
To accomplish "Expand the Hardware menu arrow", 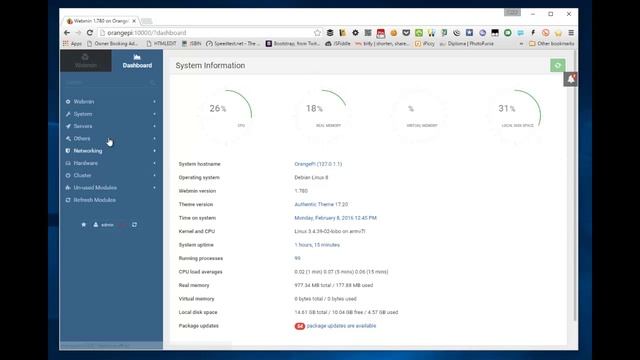I will click(x=154, y=163).
